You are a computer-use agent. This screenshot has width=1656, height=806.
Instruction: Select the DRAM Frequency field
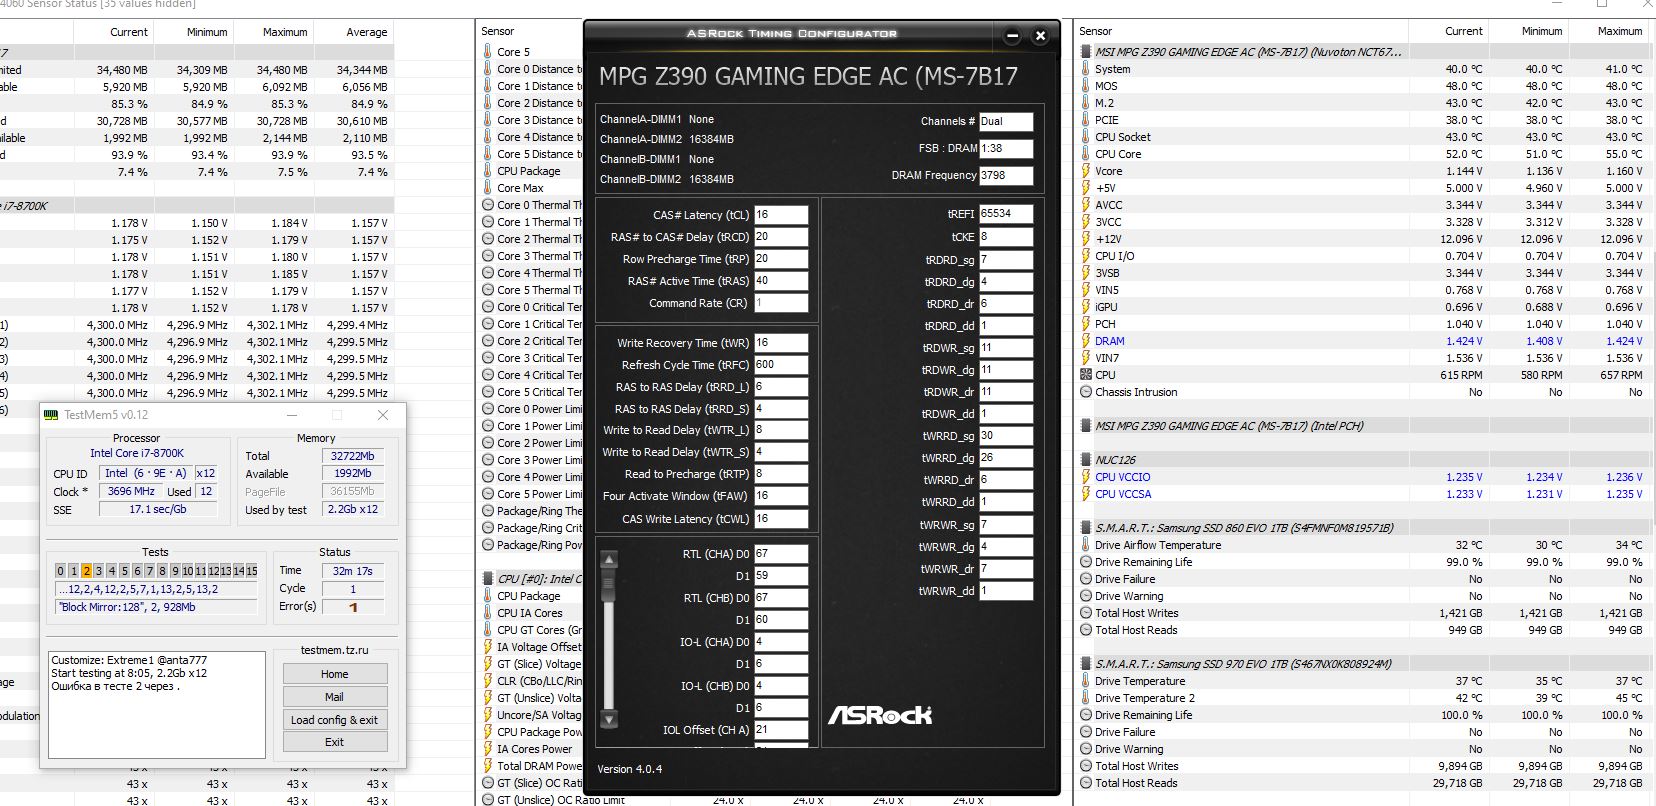tap(1005, 175)
